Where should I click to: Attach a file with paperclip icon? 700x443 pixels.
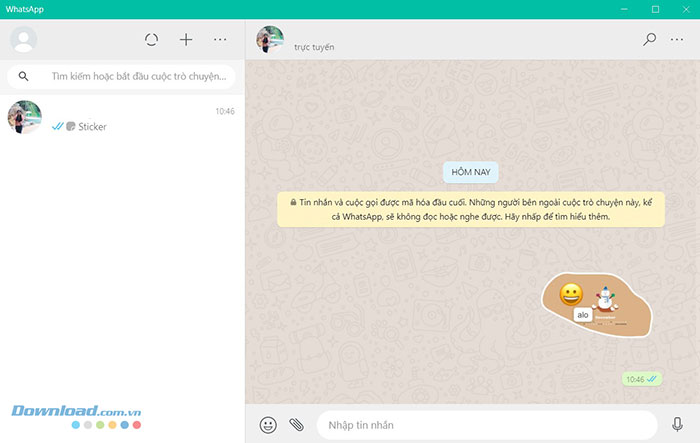[x=296, y=425]
